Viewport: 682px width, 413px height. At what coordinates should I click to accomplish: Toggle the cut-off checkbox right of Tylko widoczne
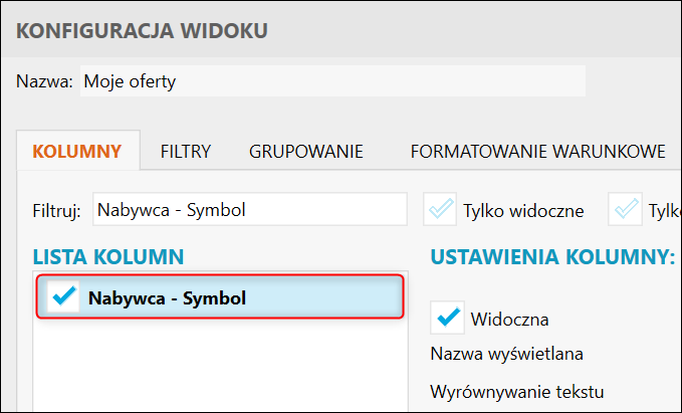628,210
